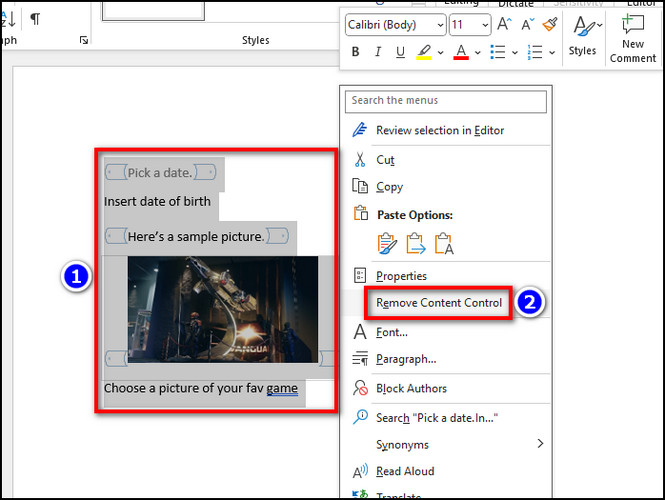The image size is (665, 500).
Task: Expand the numbering library dropdown
Action: coord(552,53)
